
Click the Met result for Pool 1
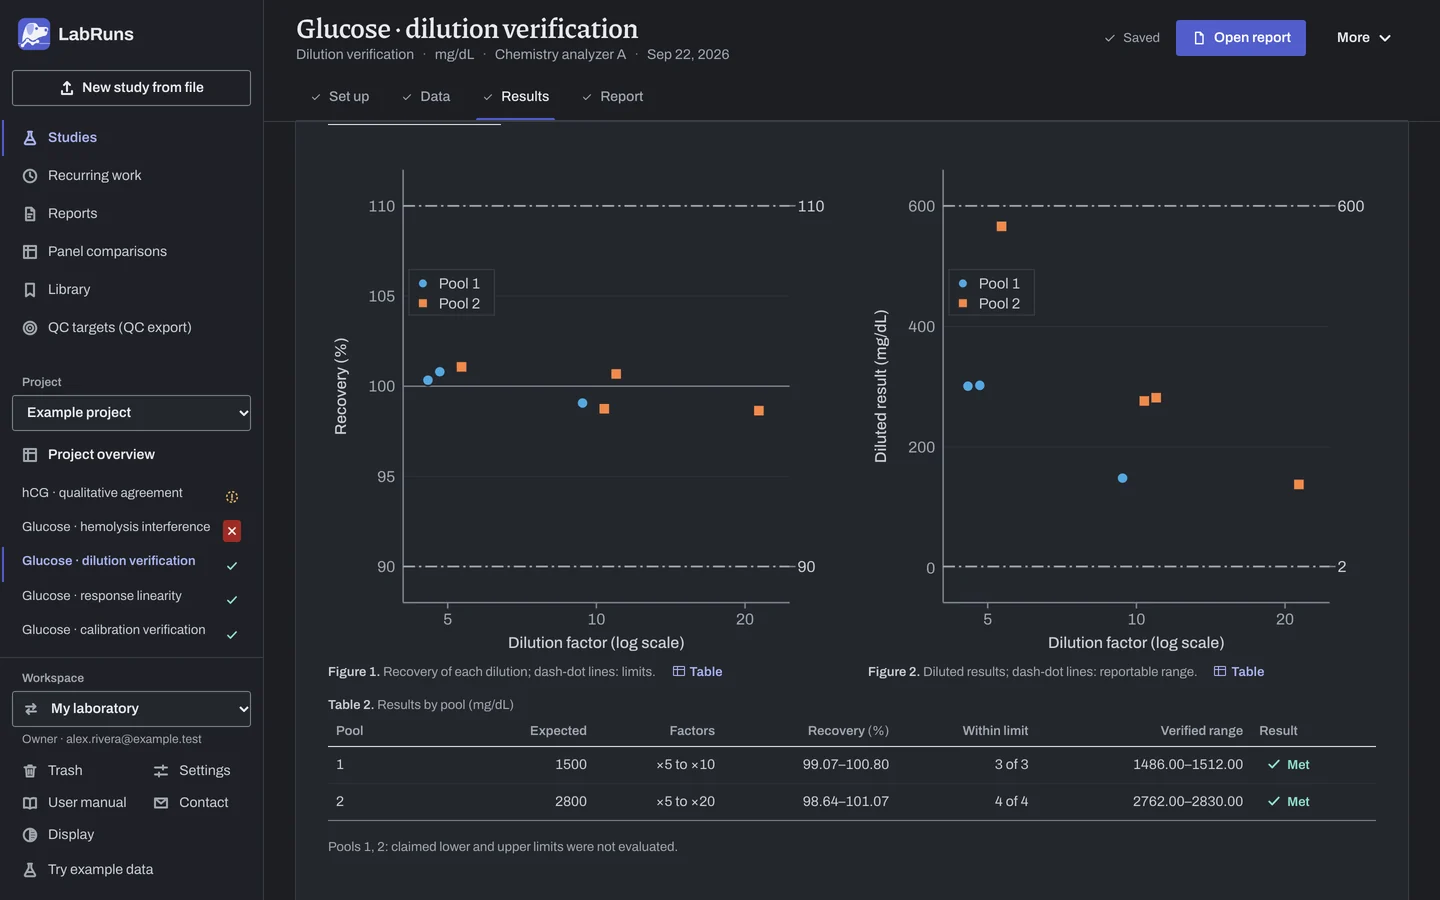click(x=1288, y=765)
